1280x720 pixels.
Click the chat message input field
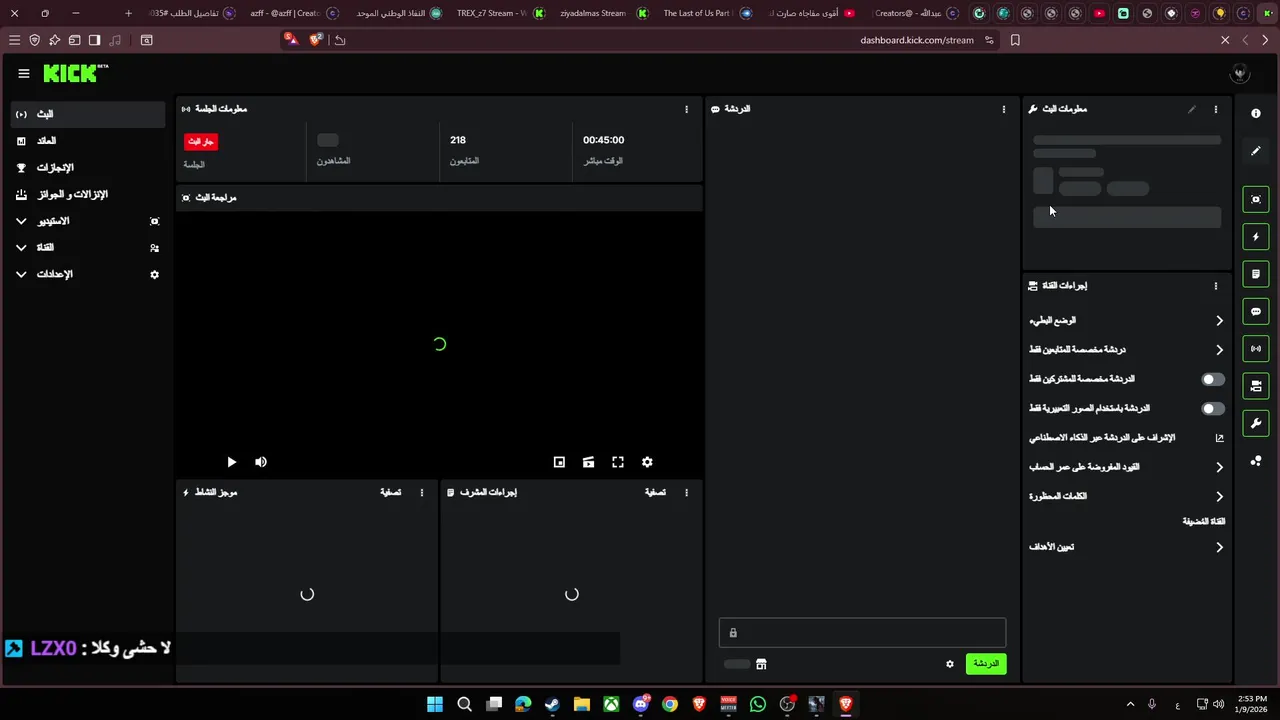(862, 633)
